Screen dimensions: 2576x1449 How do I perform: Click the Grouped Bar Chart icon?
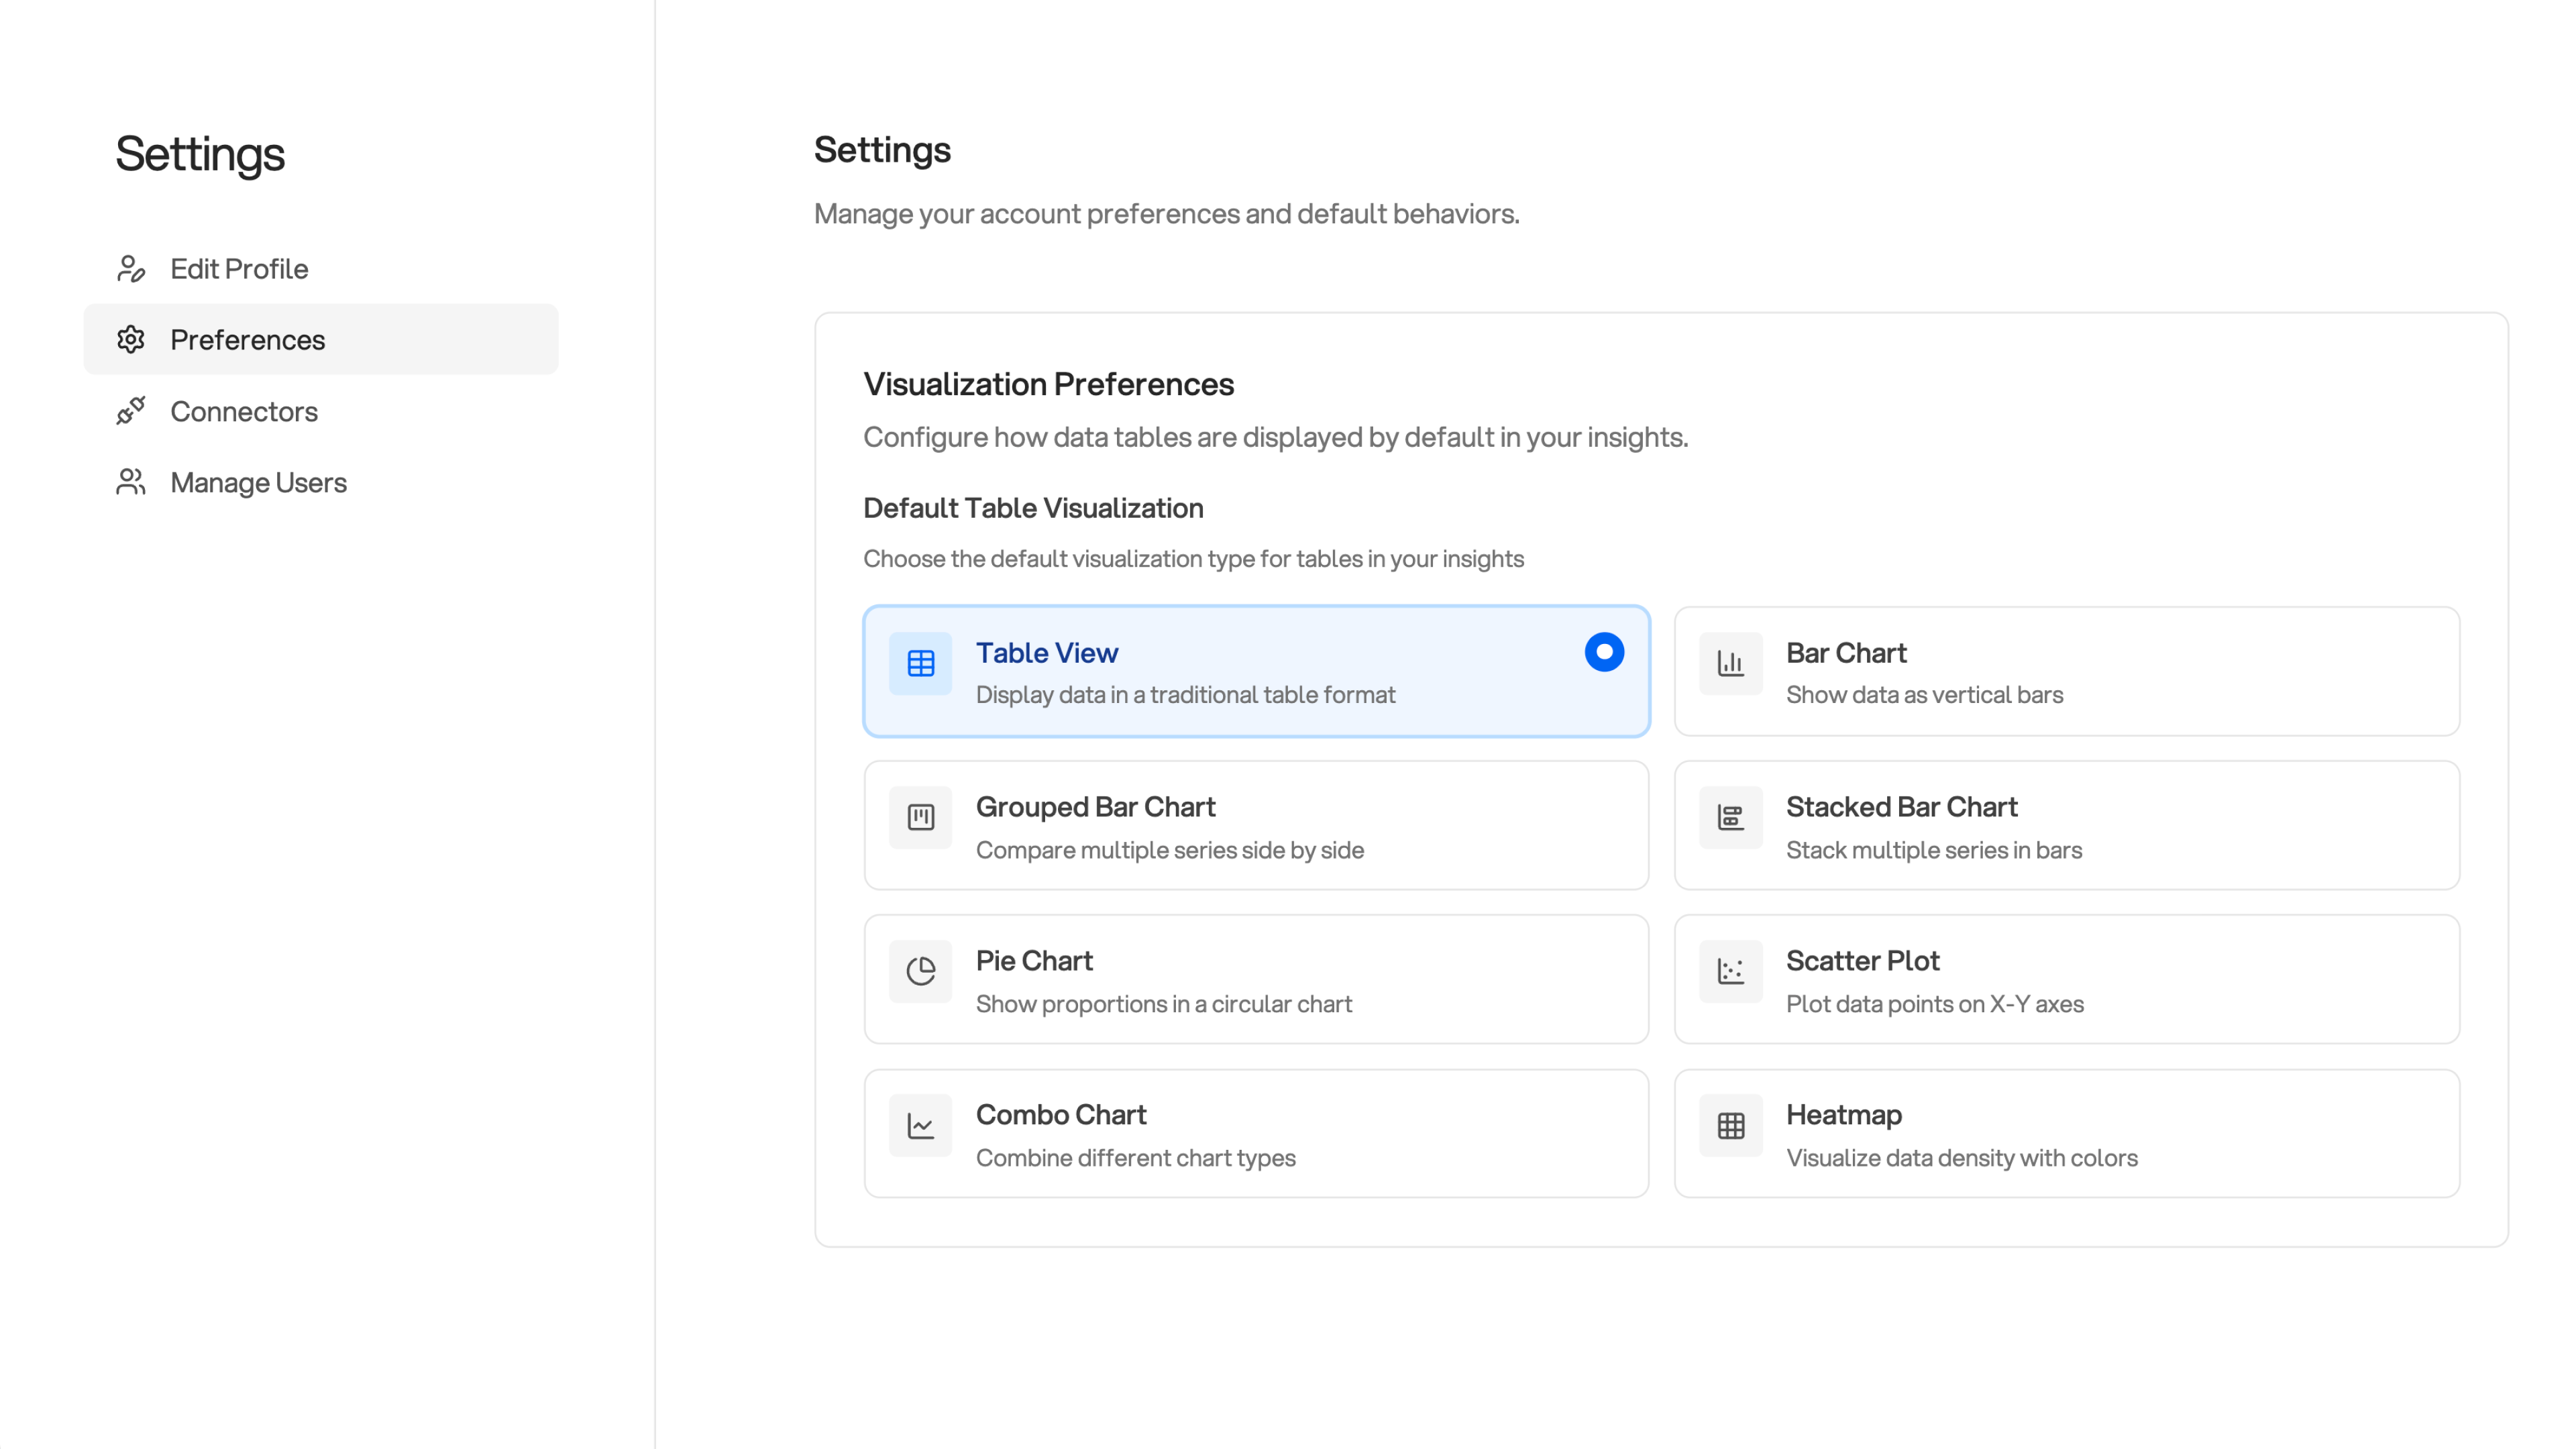tap(919, 817)
